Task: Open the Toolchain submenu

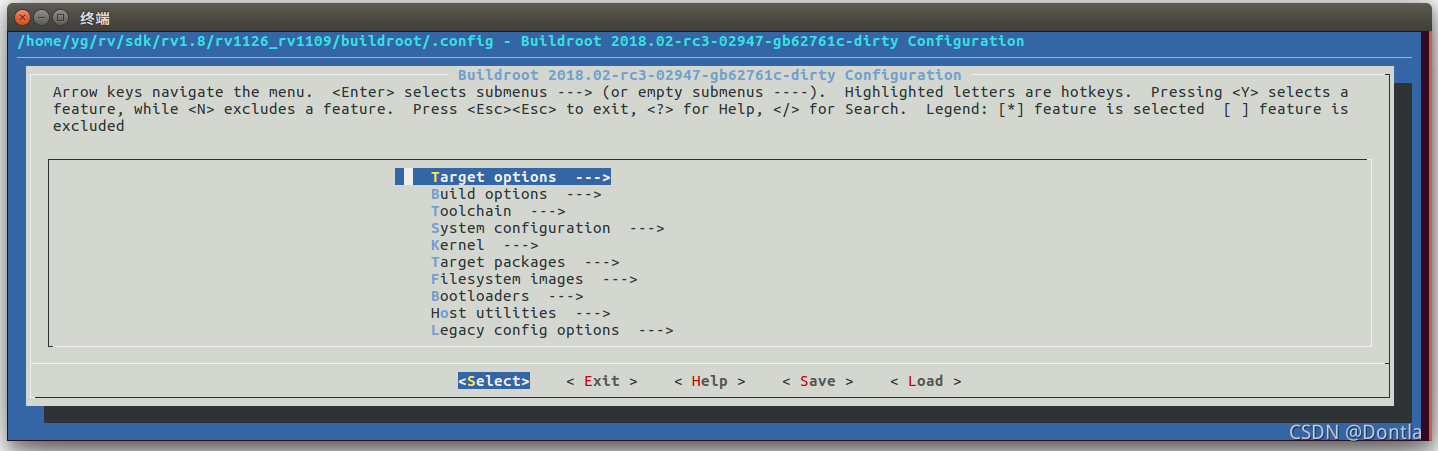Action: (x=497, y=211)
